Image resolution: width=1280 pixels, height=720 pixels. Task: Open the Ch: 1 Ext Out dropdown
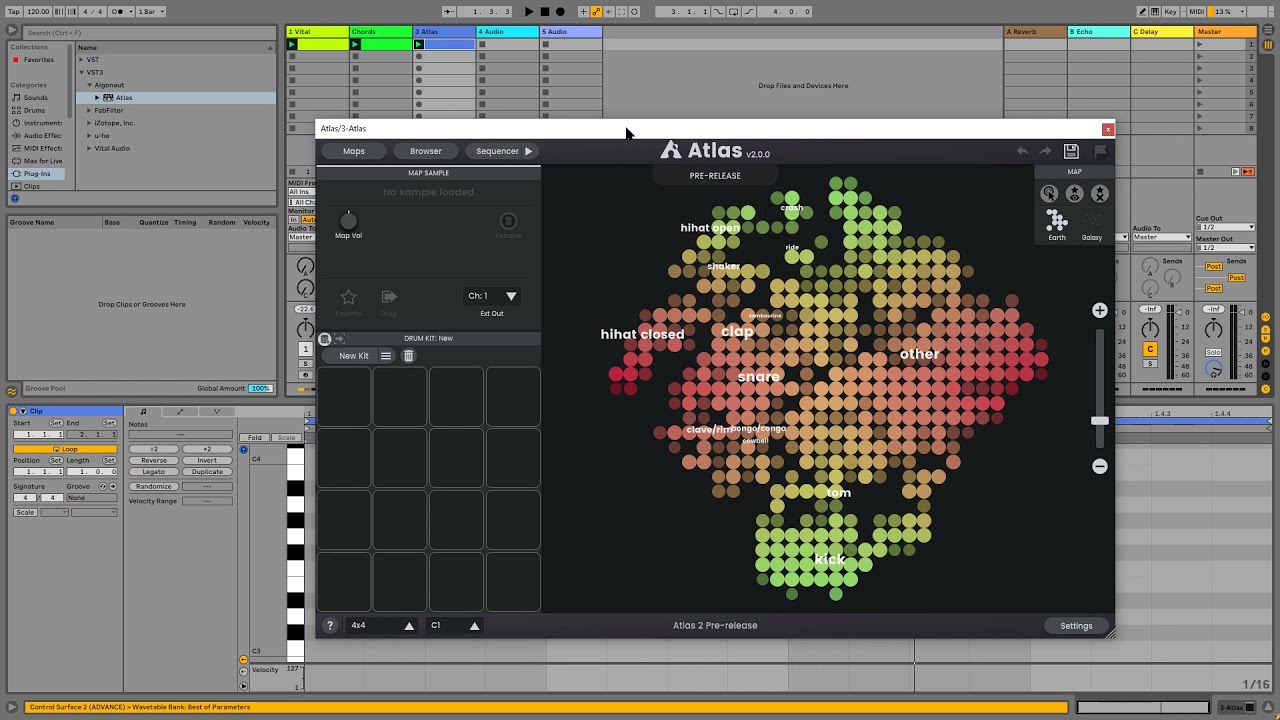(x=492, y=296)
